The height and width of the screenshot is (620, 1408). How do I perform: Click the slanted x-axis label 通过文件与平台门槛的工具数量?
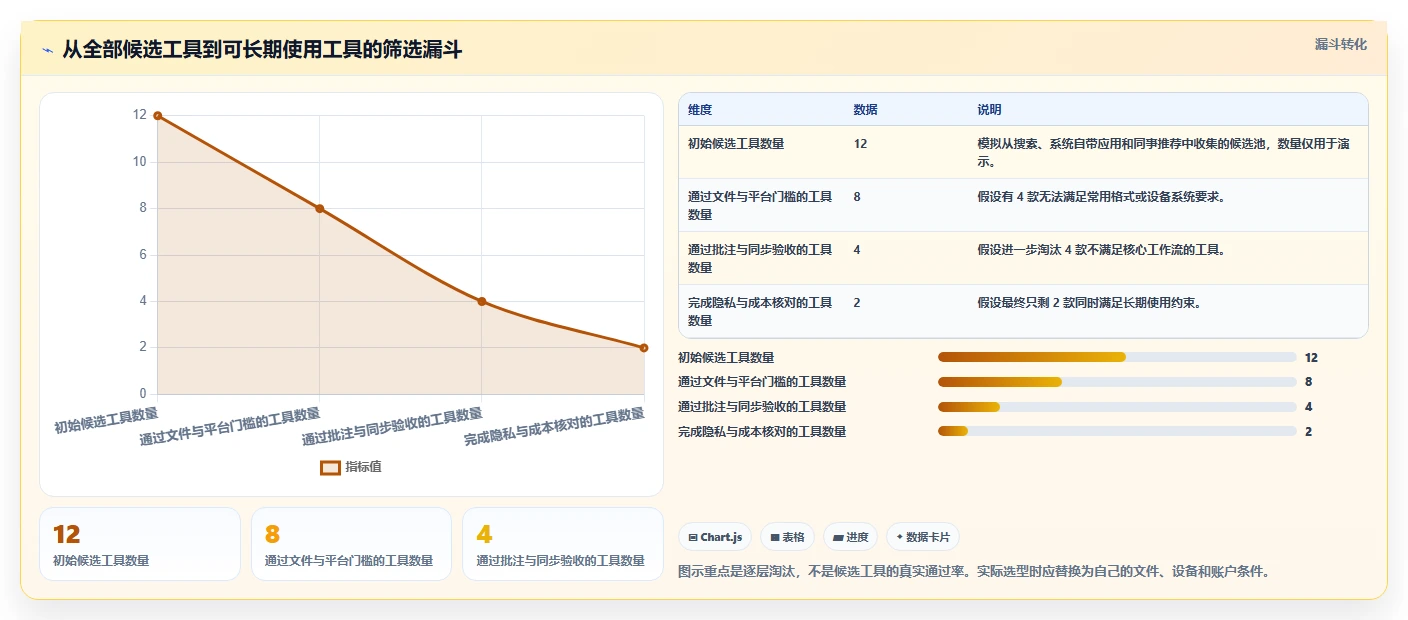230,426
